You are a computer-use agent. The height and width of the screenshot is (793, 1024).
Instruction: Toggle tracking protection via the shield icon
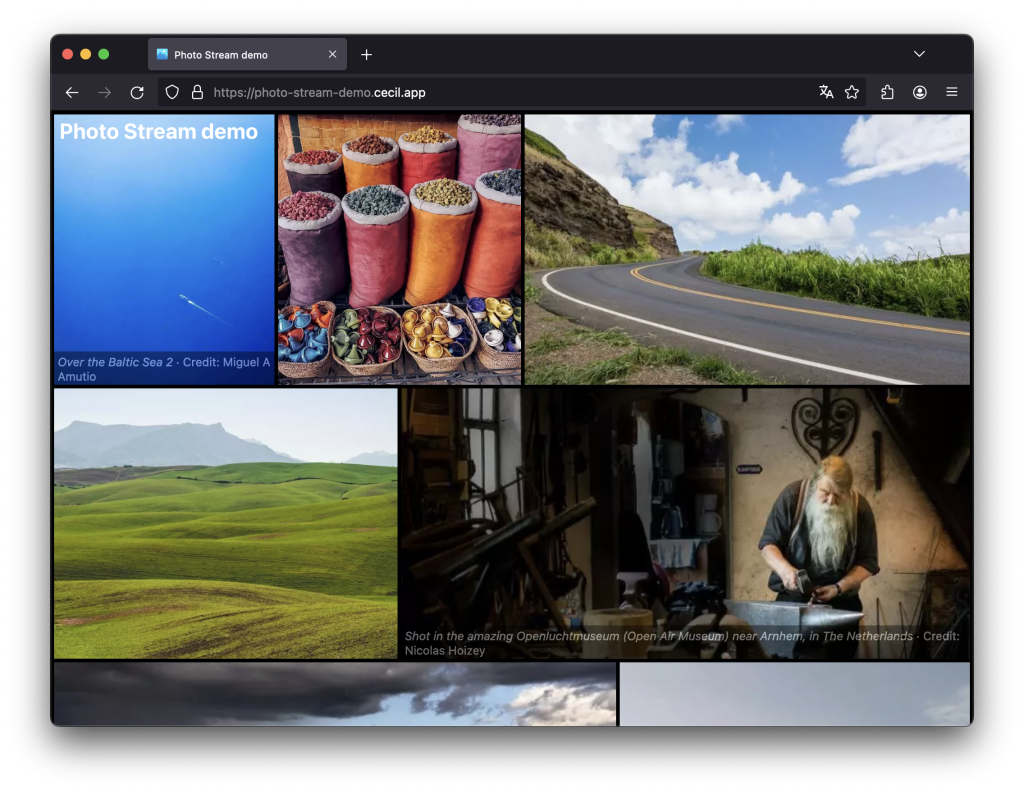coord(171,92)
